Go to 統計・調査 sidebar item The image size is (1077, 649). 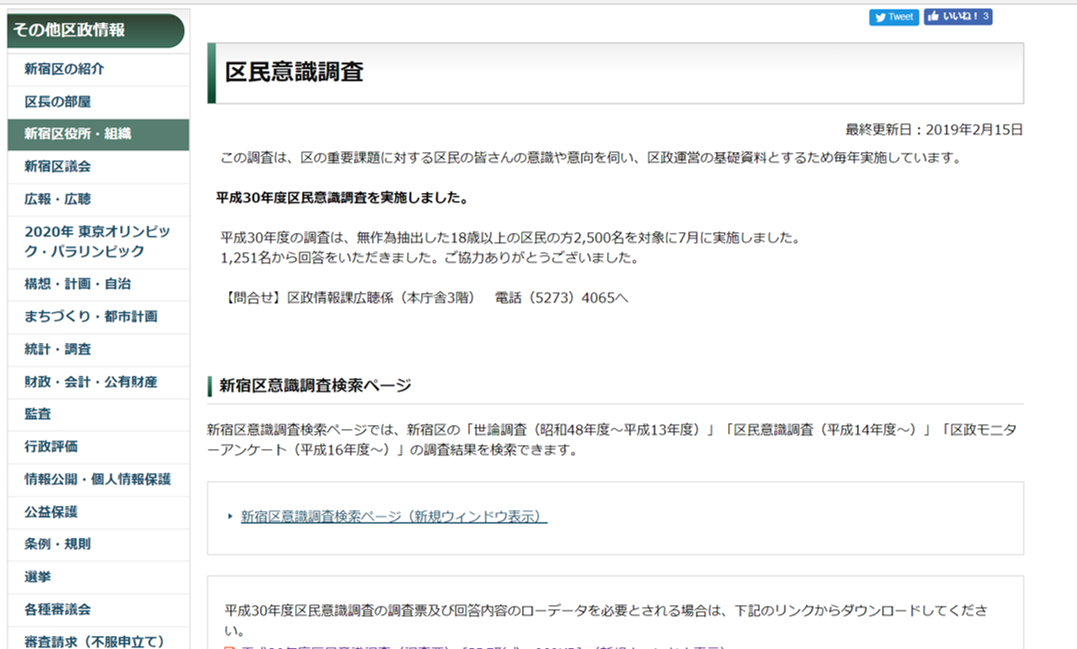pos(98,350)
